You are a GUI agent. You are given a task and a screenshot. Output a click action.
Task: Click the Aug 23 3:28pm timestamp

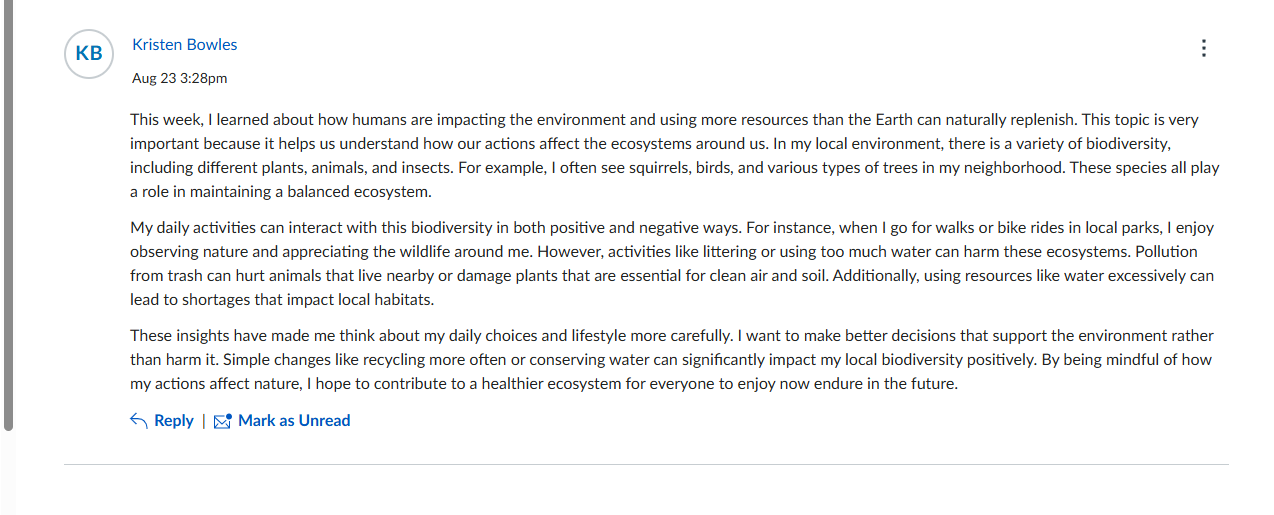click(x=180, y=78)
